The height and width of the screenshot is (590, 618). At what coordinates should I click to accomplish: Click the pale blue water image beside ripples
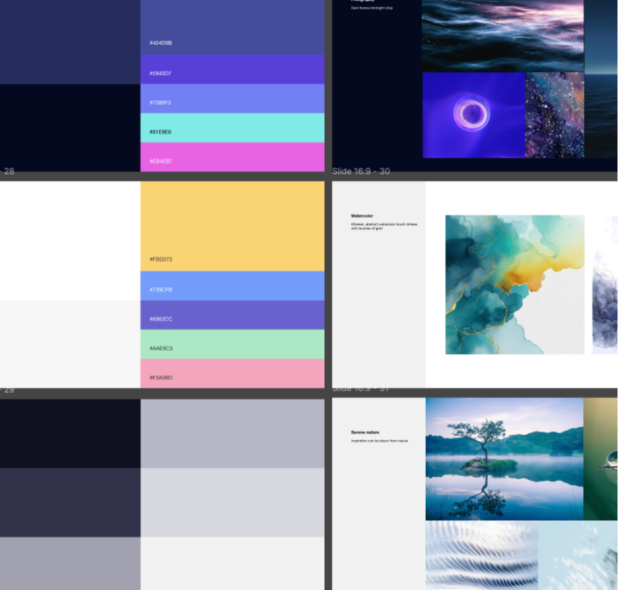578,556
